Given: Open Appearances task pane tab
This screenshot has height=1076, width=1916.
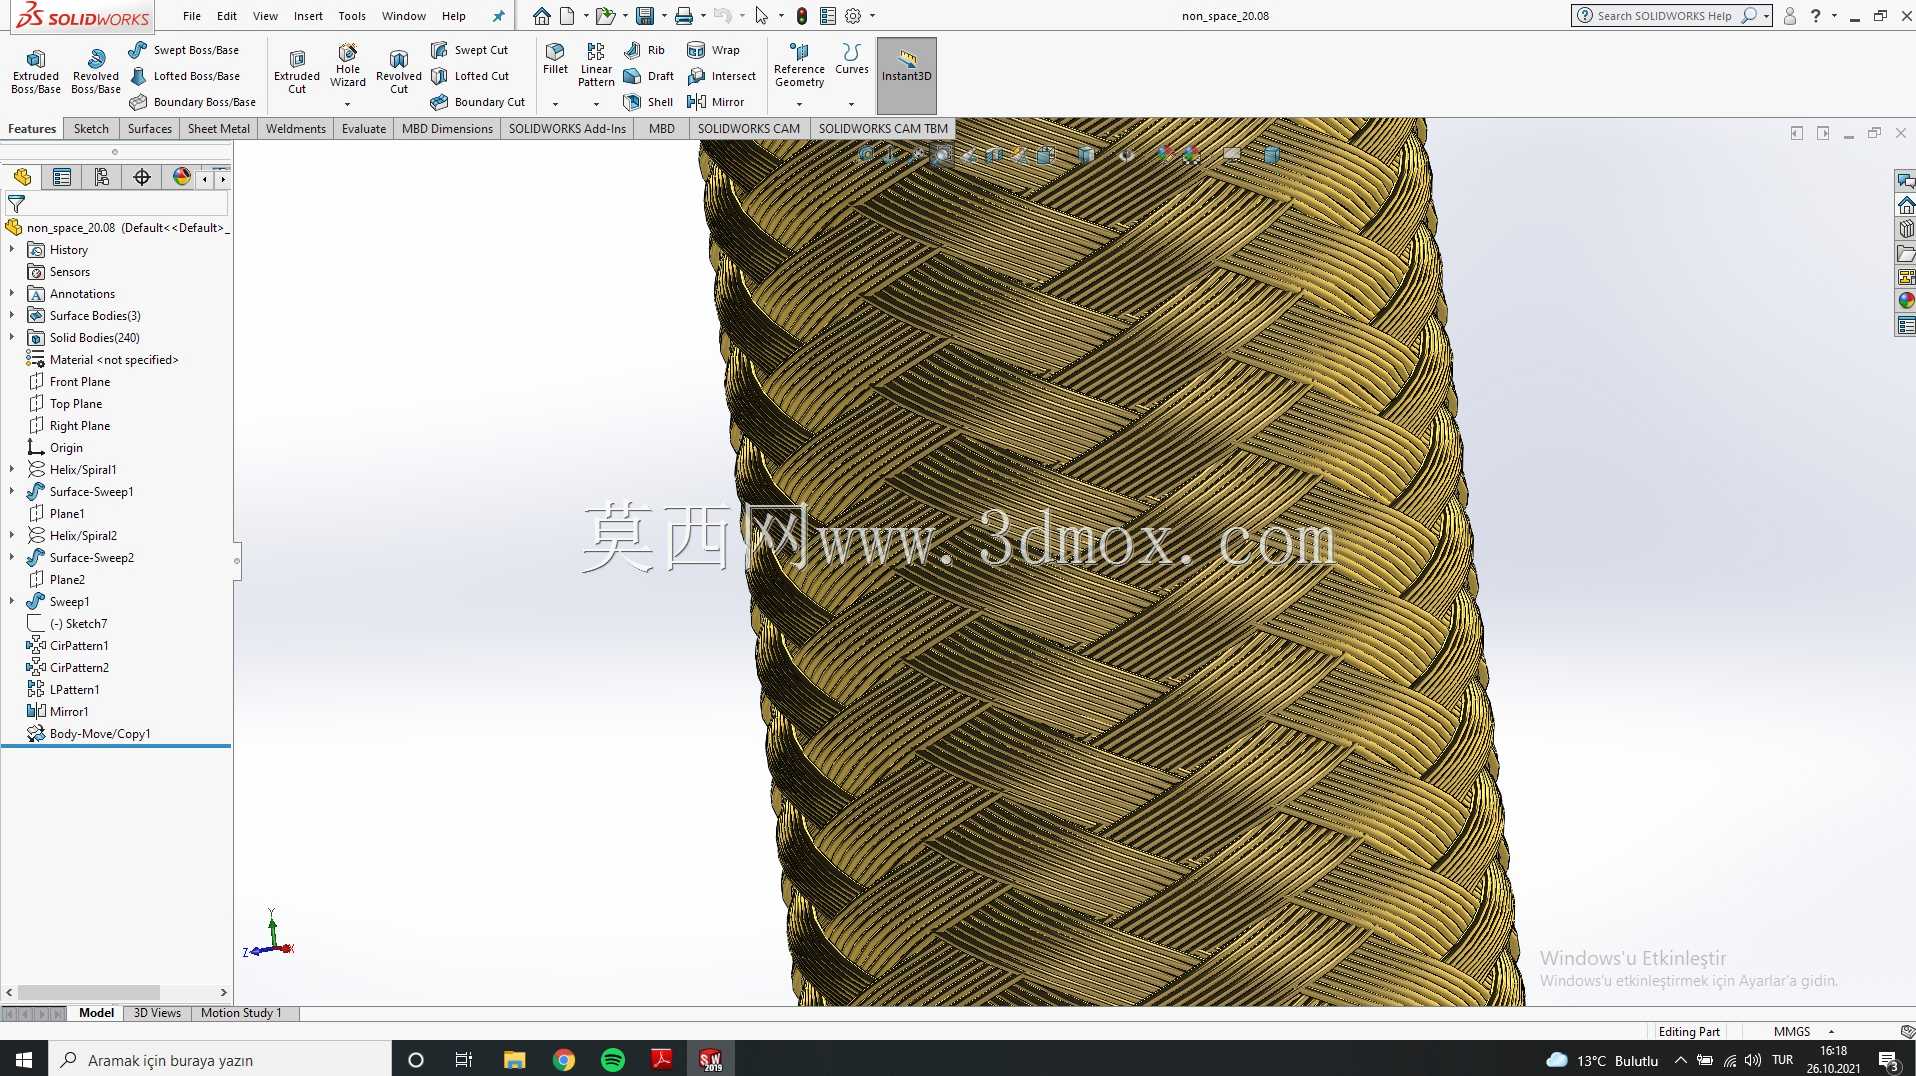Looking at the screenshot, I should coord(1906,301).
